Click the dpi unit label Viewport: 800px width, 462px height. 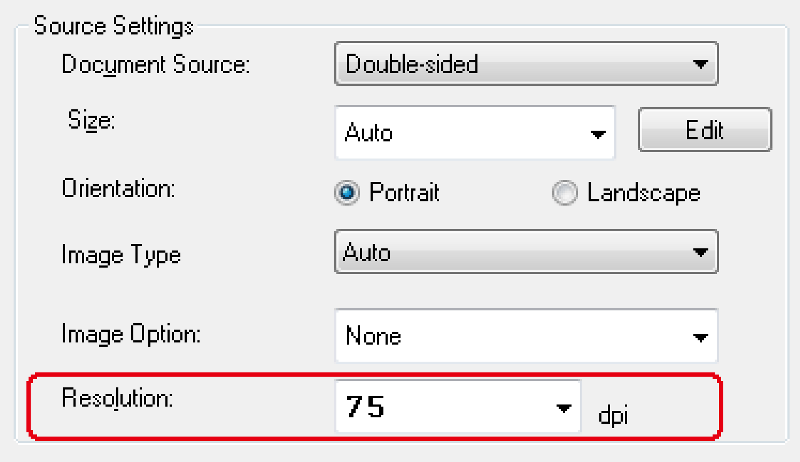pyautogui.click(x=617, y=412)
